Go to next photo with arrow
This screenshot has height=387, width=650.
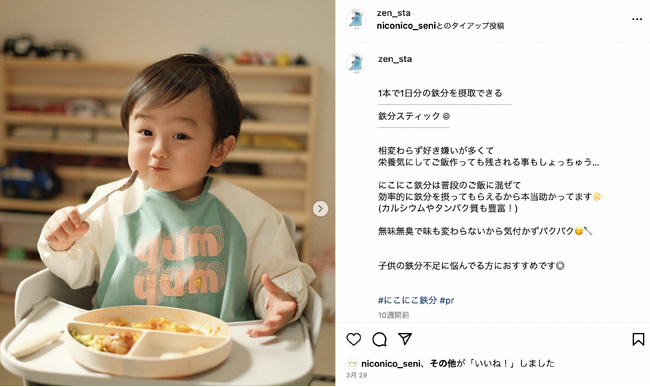320,208
